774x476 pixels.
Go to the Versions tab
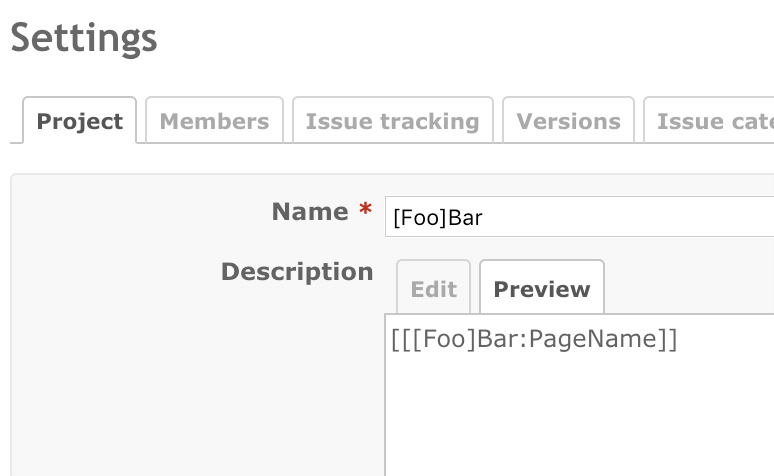point(568,121)
